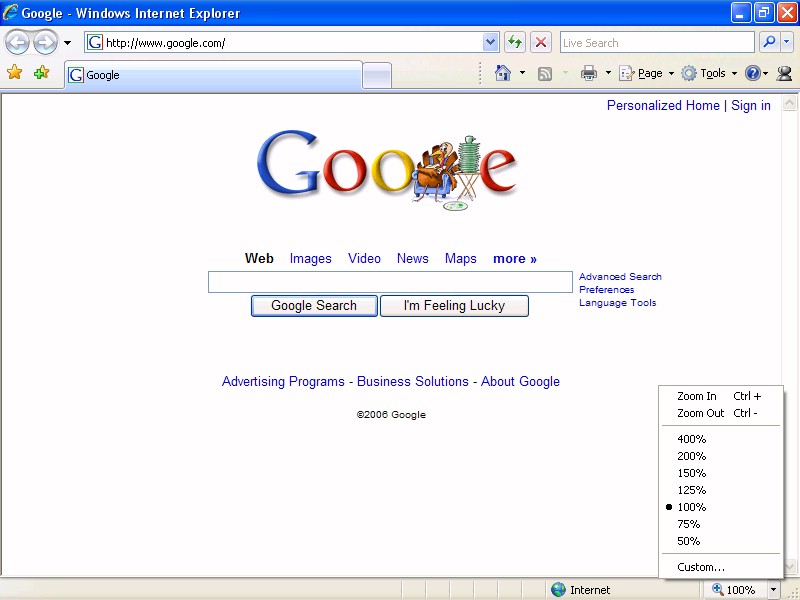
Task: Open a new blank tab
Action: click(x=377, y=76)
